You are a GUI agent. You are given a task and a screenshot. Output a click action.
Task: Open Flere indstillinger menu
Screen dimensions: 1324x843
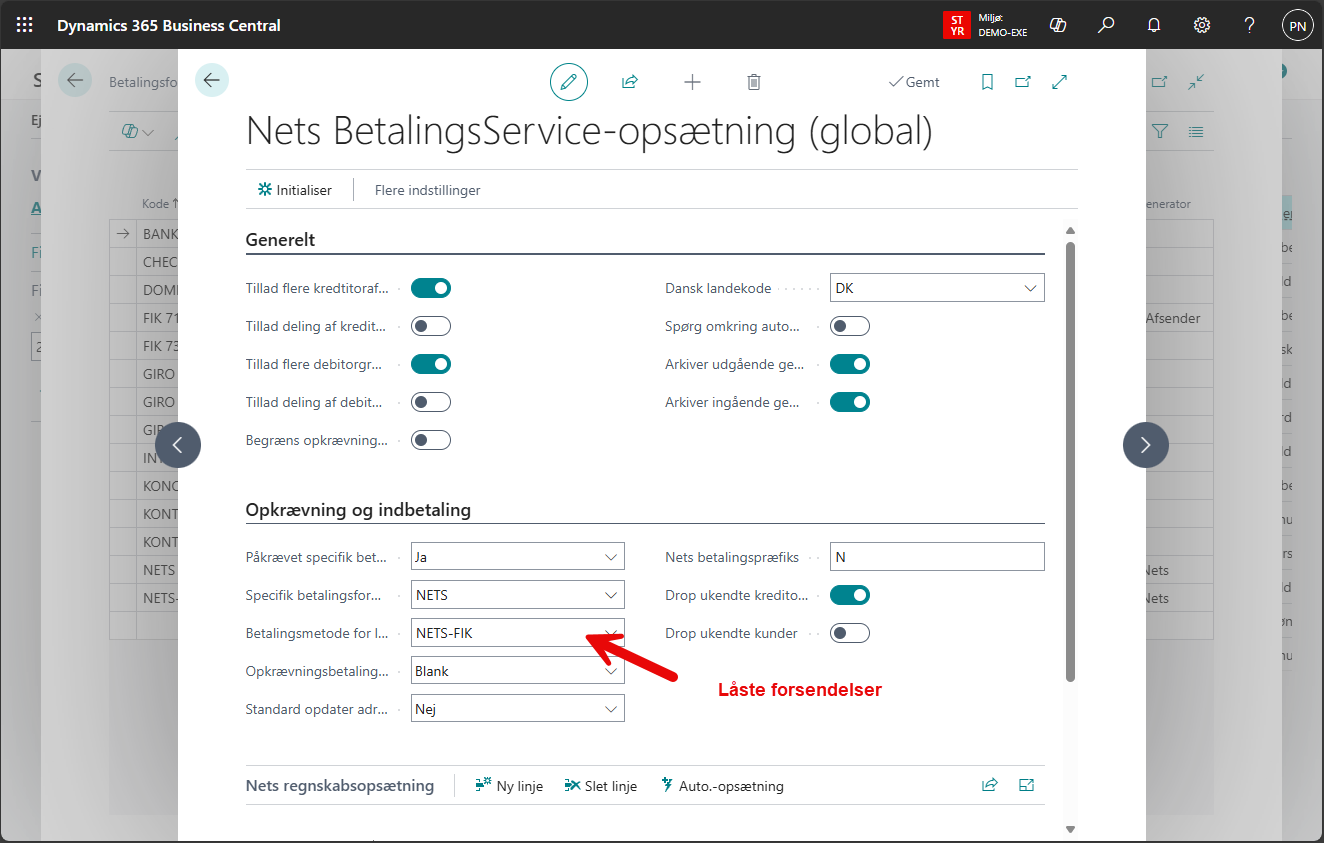[x=427, y=190]
